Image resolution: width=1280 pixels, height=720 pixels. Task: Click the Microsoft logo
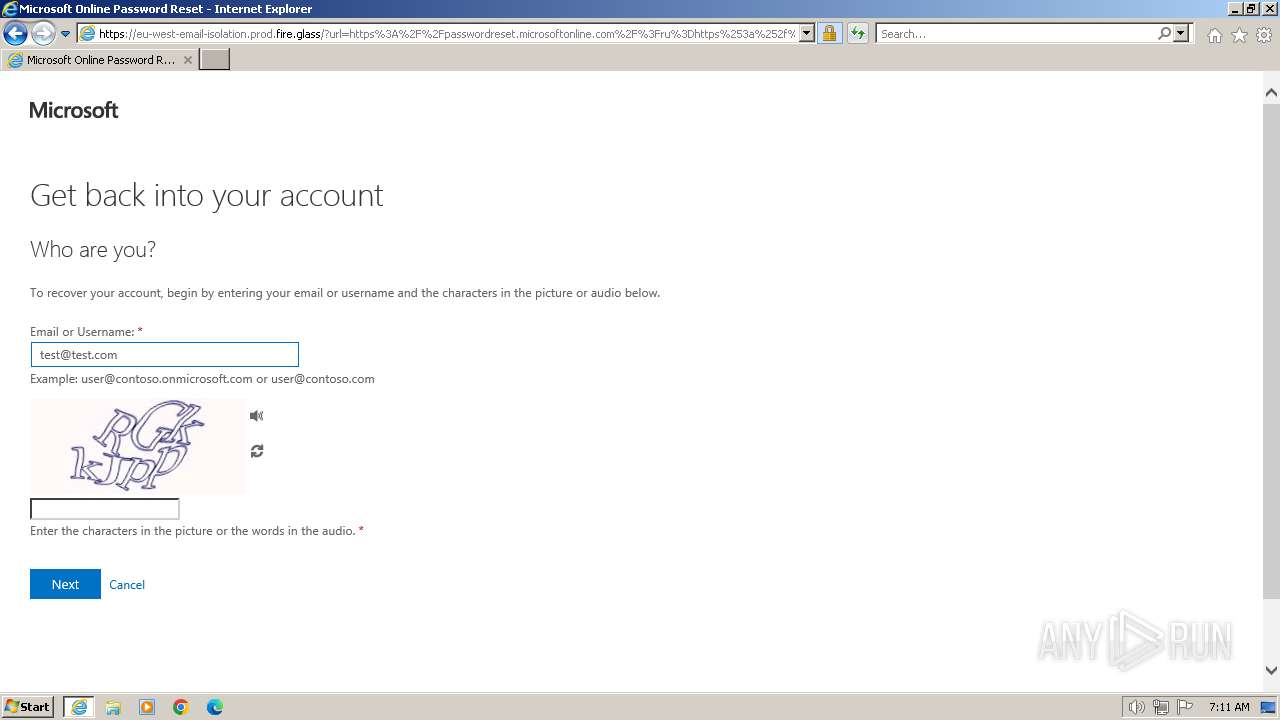pyautogui.click(x=74, y=110)
